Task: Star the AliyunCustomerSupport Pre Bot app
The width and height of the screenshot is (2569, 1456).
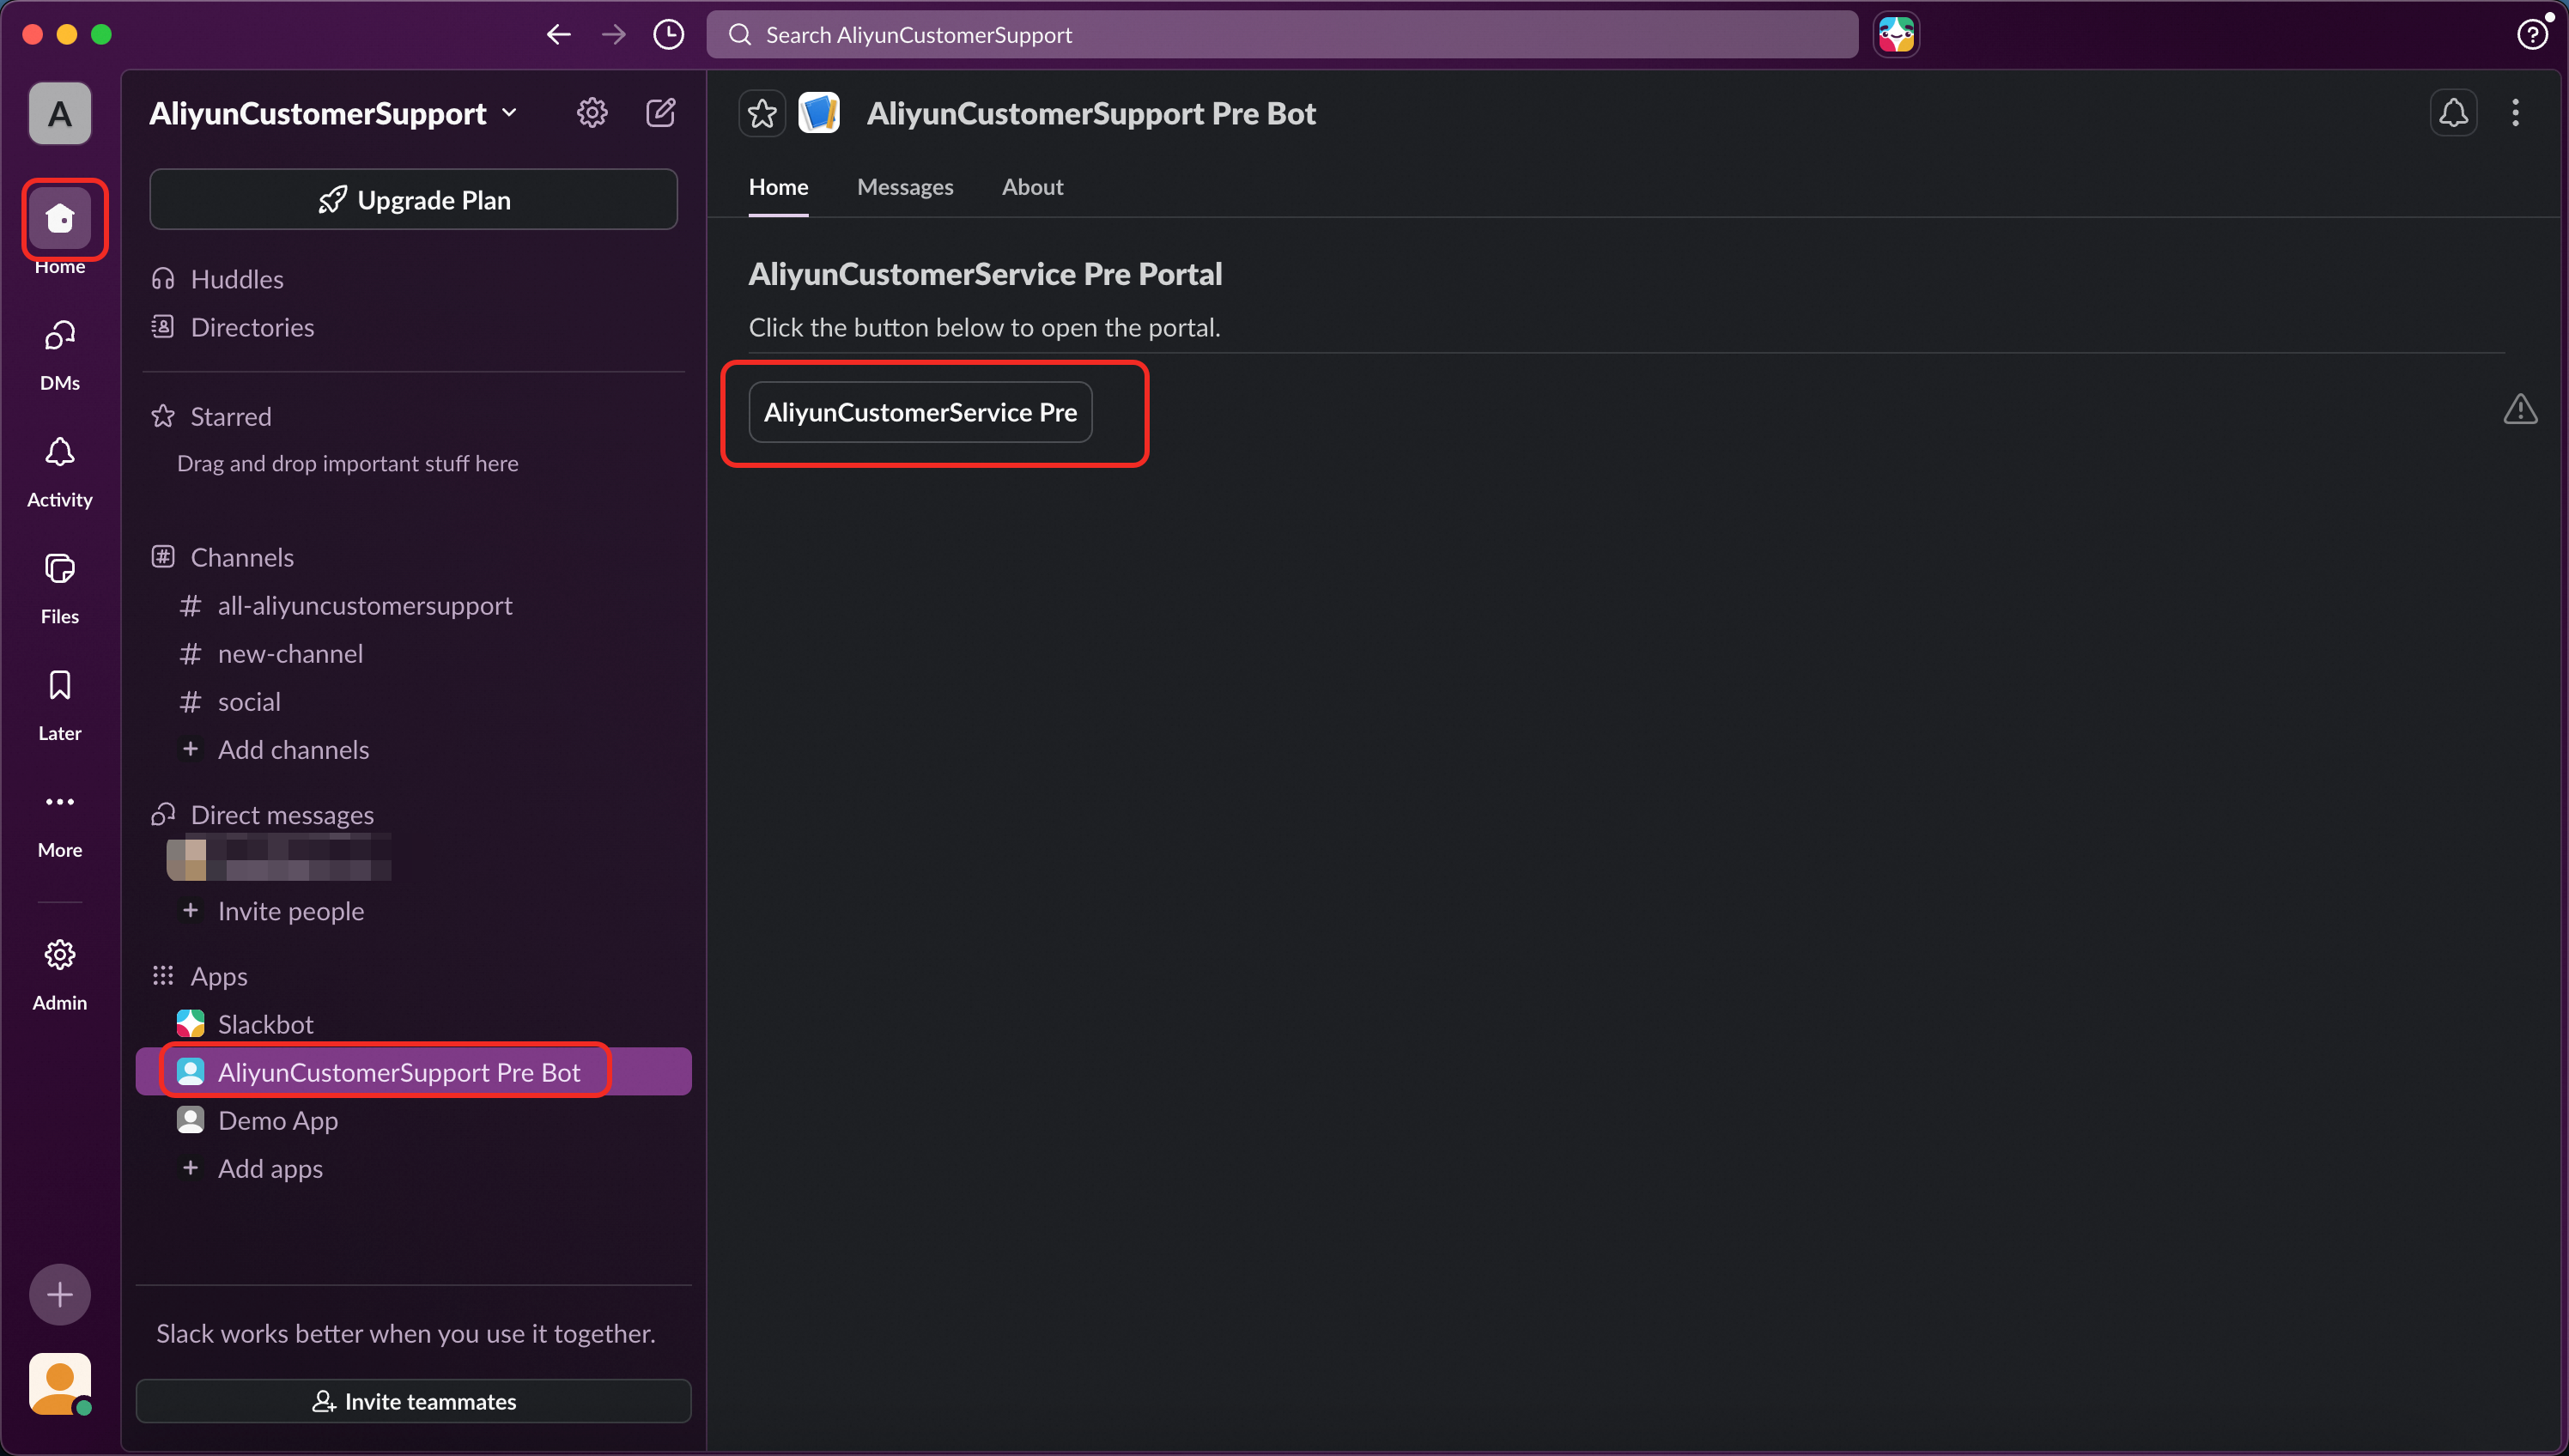Action: tap(762, 113)
